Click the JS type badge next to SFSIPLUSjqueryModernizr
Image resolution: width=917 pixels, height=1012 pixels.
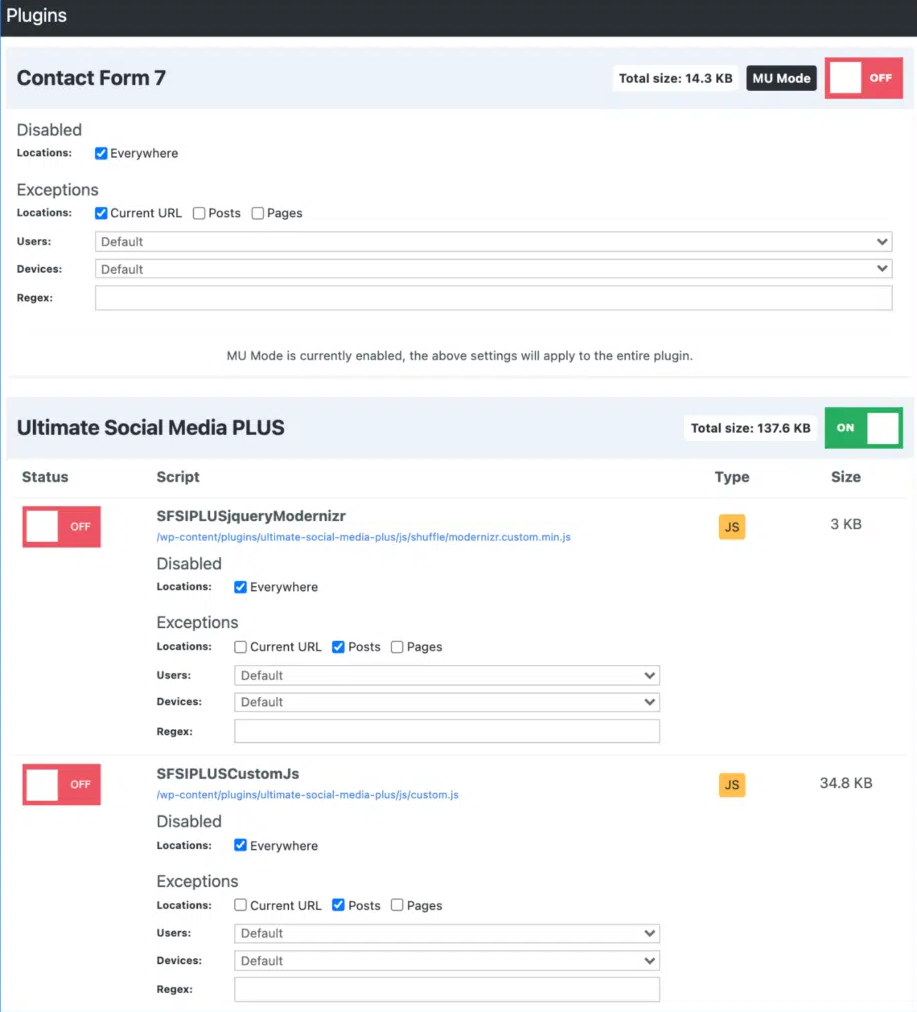[x=731, y=527]
